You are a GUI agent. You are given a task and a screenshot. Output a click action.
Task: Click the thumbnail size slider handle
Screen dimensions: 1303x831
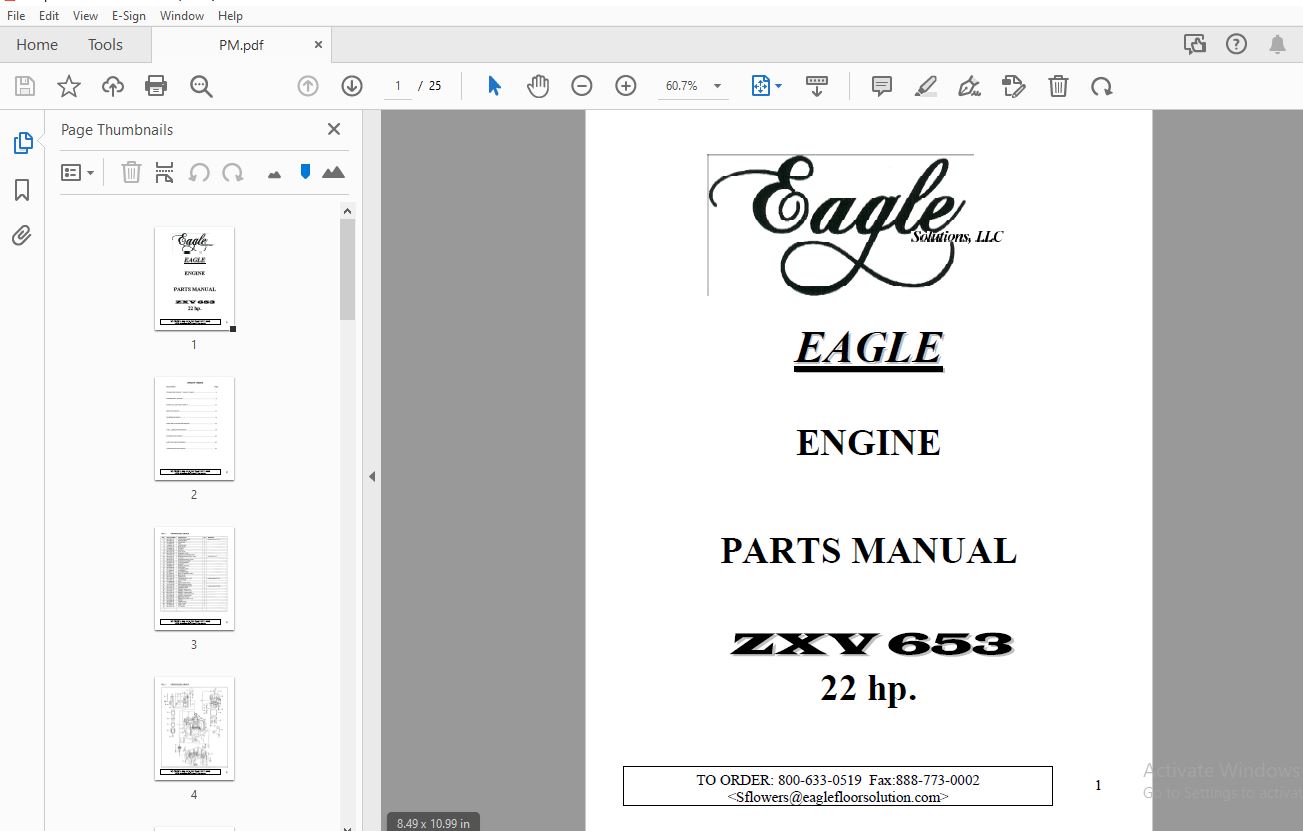click(305, 172)
